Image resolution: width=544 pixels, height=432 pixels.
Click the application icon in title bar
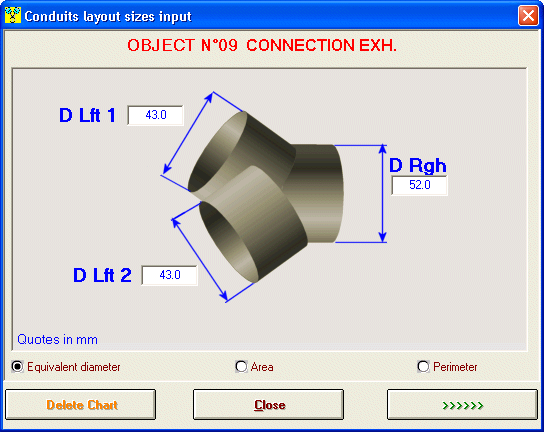[13, 15]
